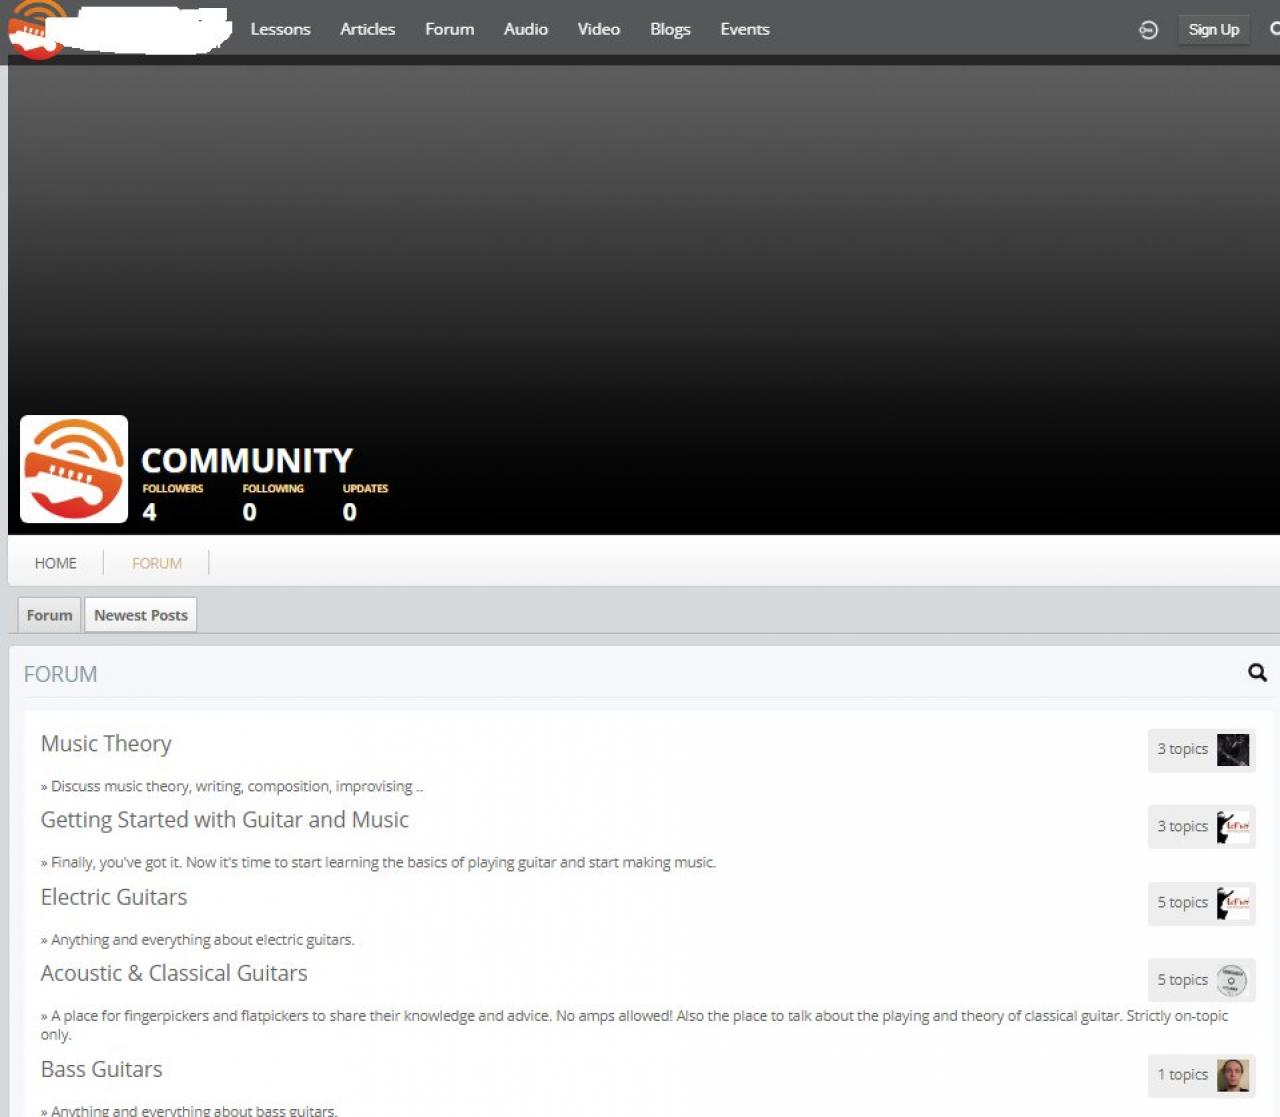Viewport: 1280px width, 1117px height.
Task: Open the Lessons menu
Action: point(280,29)
